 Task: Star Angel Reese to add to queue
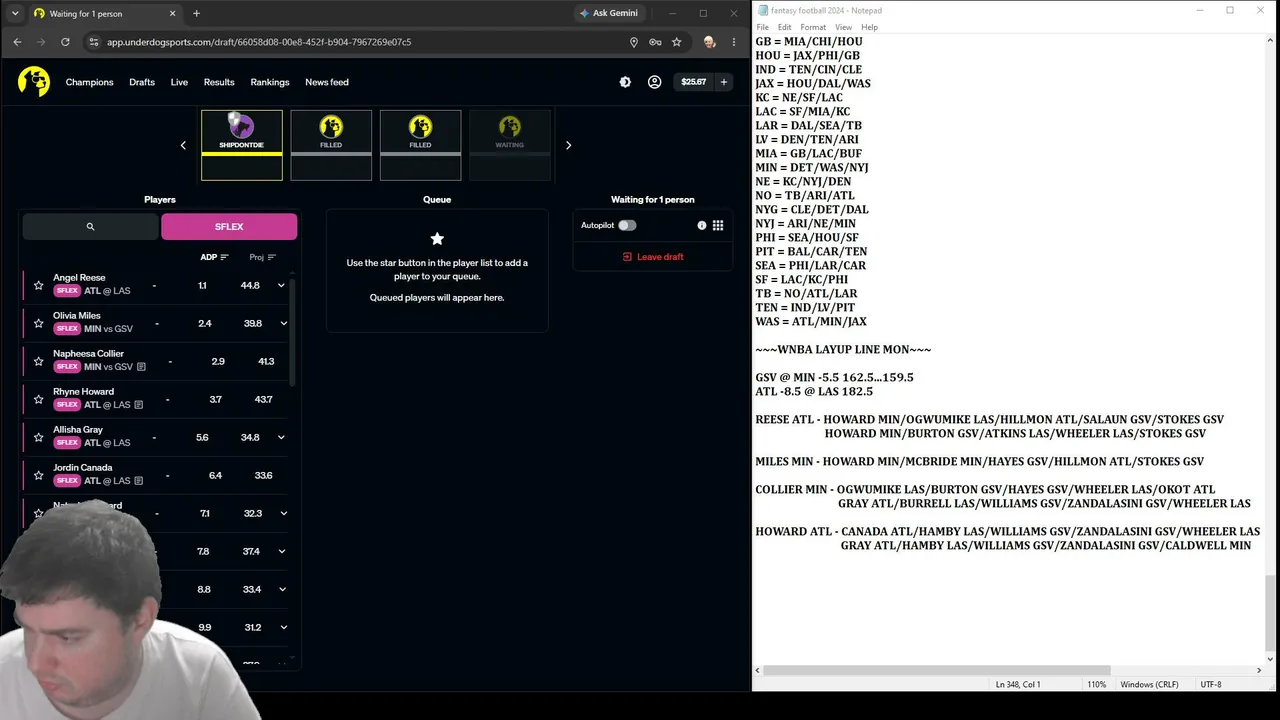pyautogui.click(x=39, y=285)
